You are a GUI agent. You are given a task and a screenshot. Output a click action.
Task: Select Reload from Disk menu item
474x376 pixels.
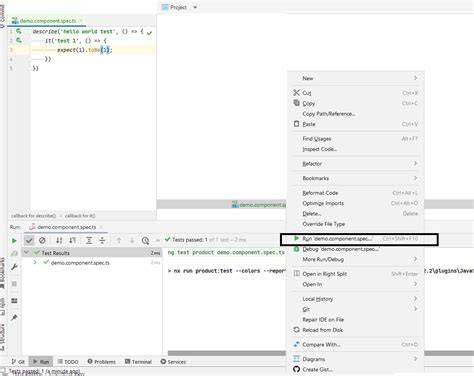click(355, 330)
